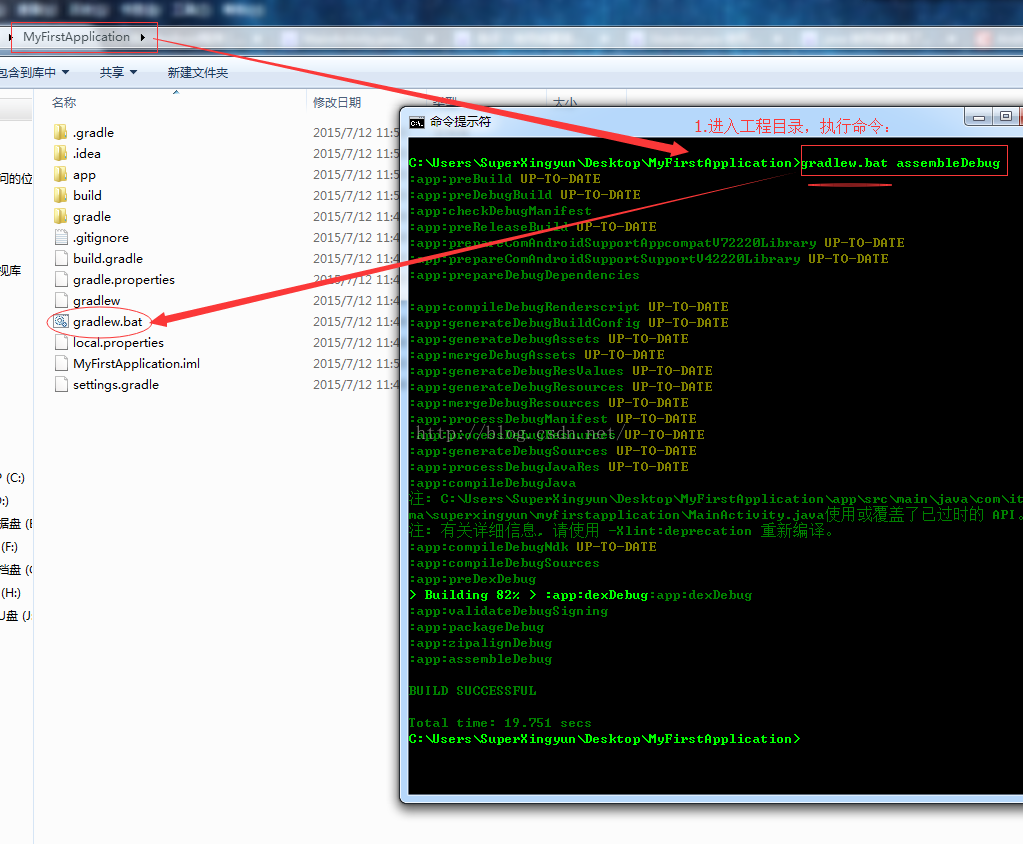Image resolution: width=1023 pixels, height=844 pixels.
Task: Click the modified date of .gradle folder
Action: point(356,132)
